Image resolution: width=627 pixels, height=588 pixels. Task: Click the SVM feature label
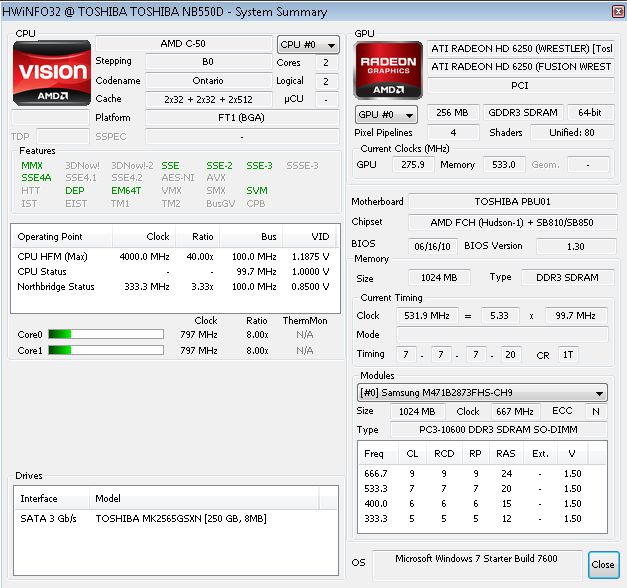pos(257,190)
